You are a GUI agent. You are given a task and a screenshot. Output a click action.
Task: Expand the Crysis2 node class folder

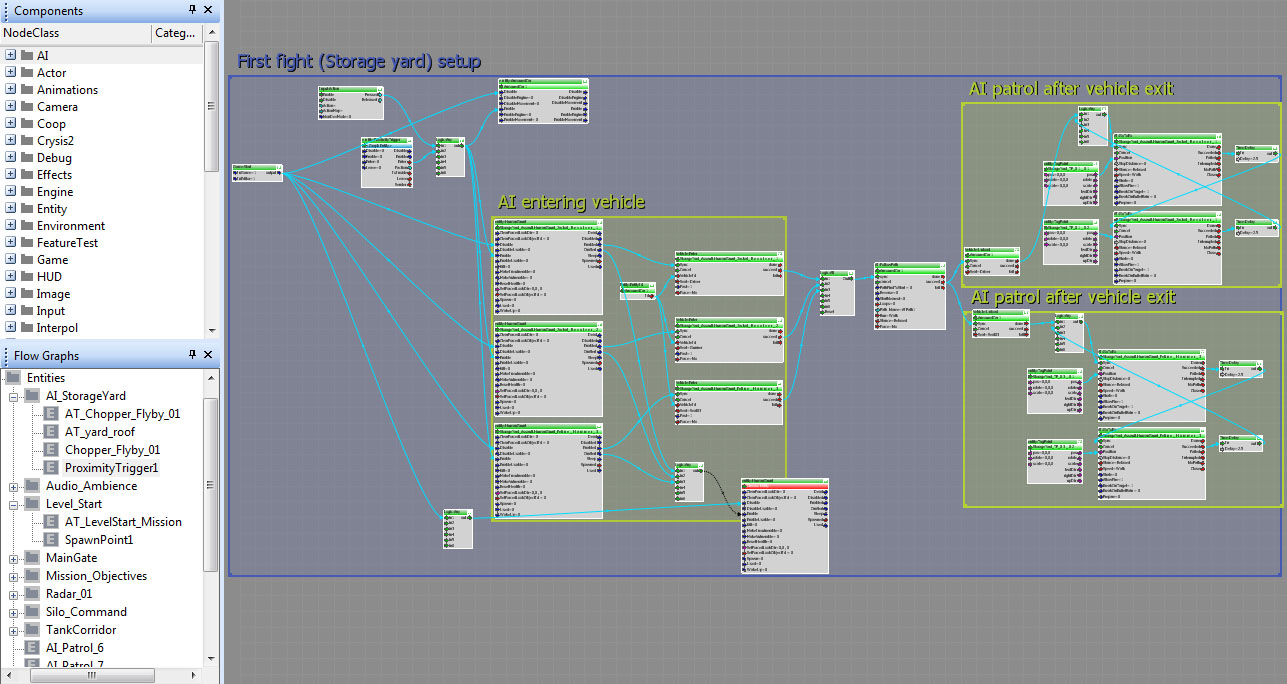tap(11, 141)
